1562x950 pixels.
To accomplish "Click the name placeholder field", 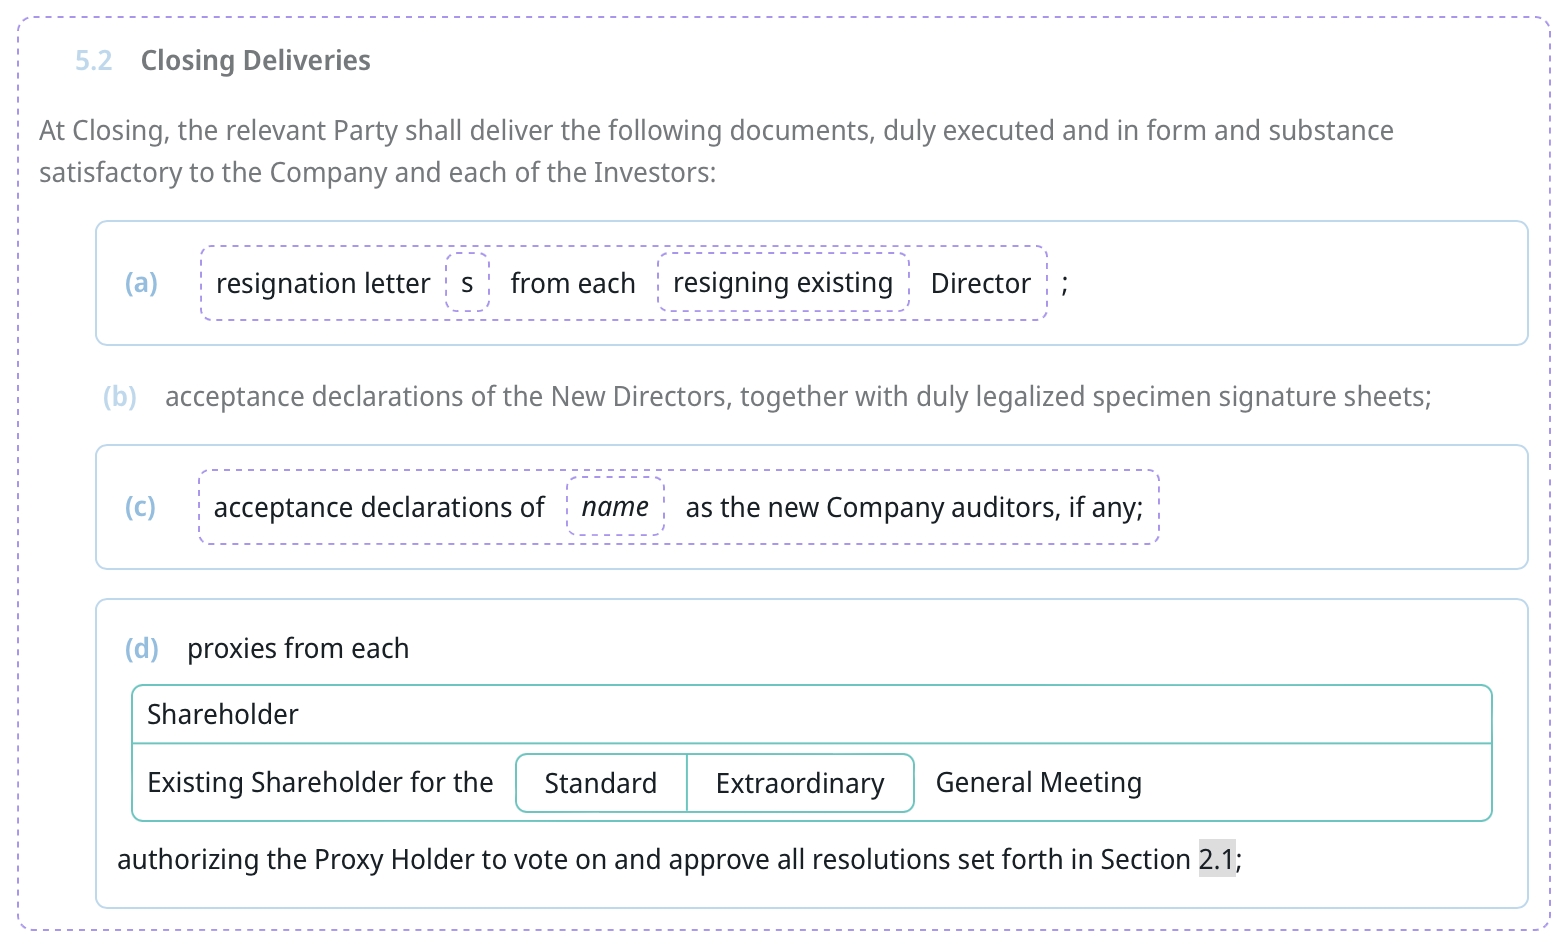I will (x=615, y=507).
